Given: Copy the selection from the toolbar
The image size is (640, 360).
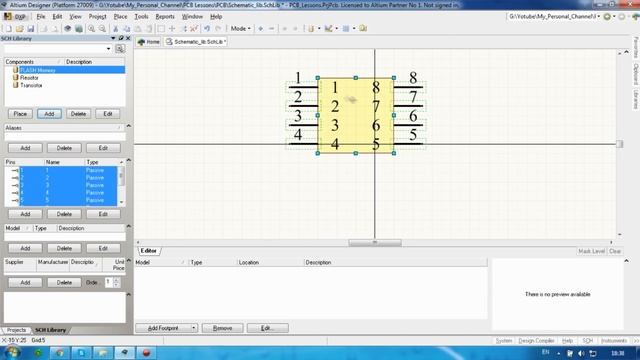Looking at the screenshot, I should (x=127, y=29).
